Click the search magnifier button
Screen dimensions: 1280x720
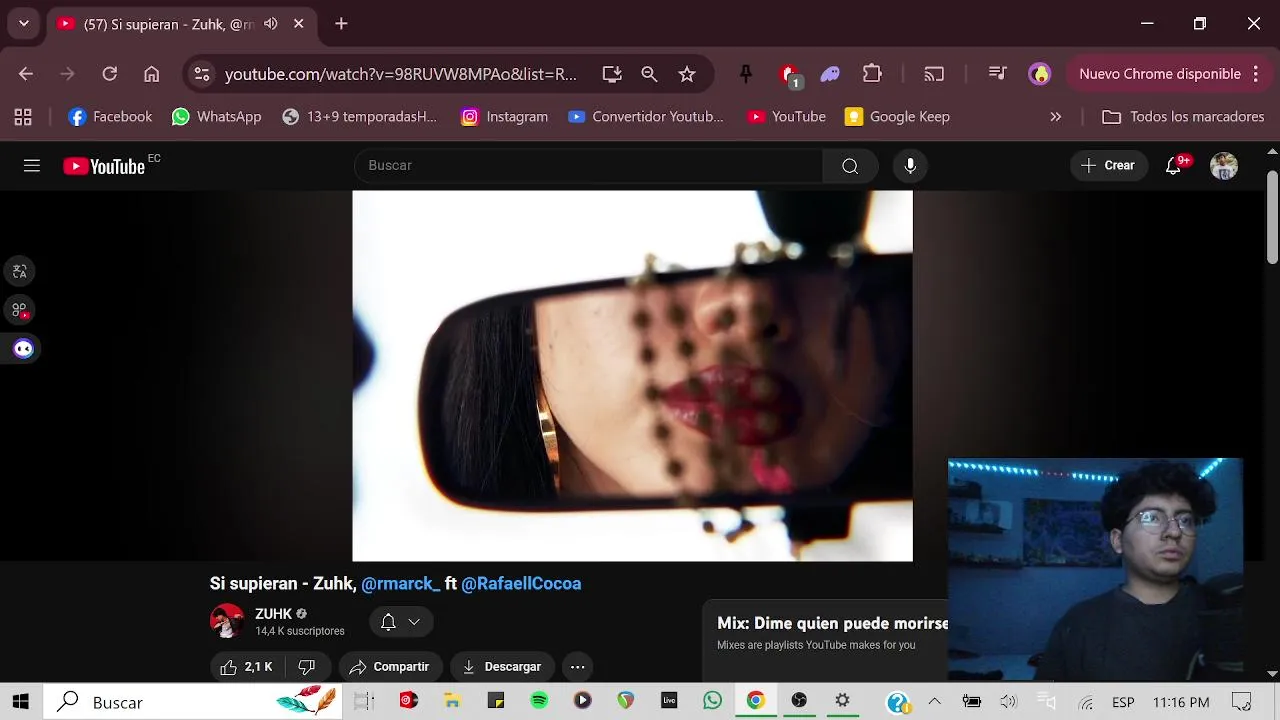850,166
